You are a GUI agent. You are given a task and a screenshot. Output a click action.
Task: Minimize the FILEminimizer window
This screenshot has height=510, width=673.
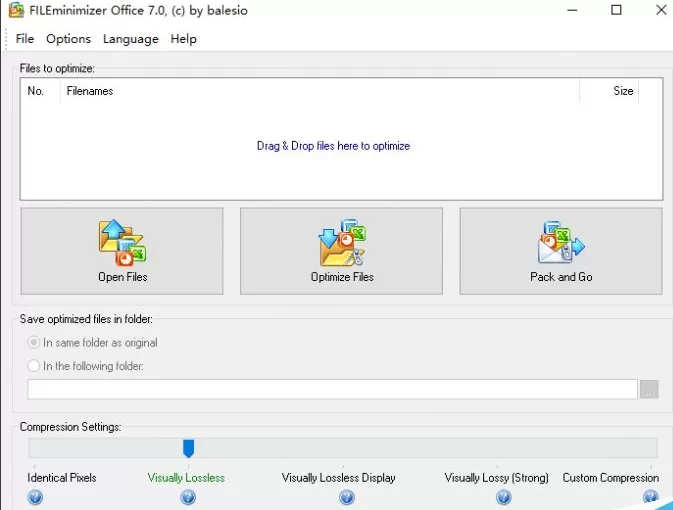pyautogui.click(x=572, y=10)
